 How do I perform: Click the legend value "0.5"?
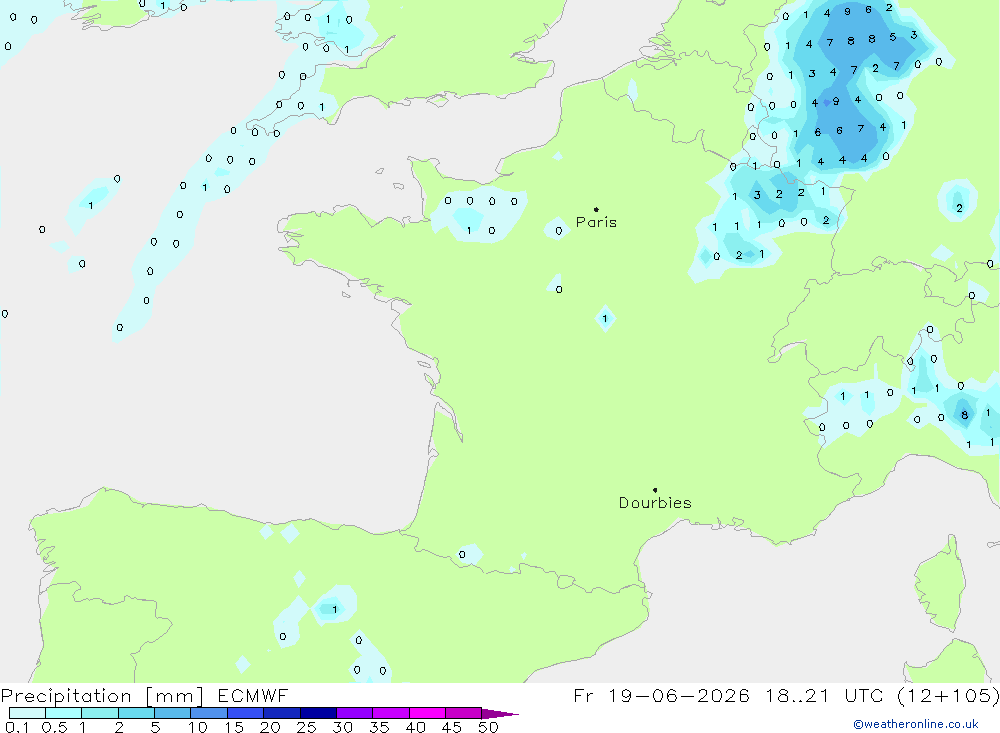coord(55,727)
